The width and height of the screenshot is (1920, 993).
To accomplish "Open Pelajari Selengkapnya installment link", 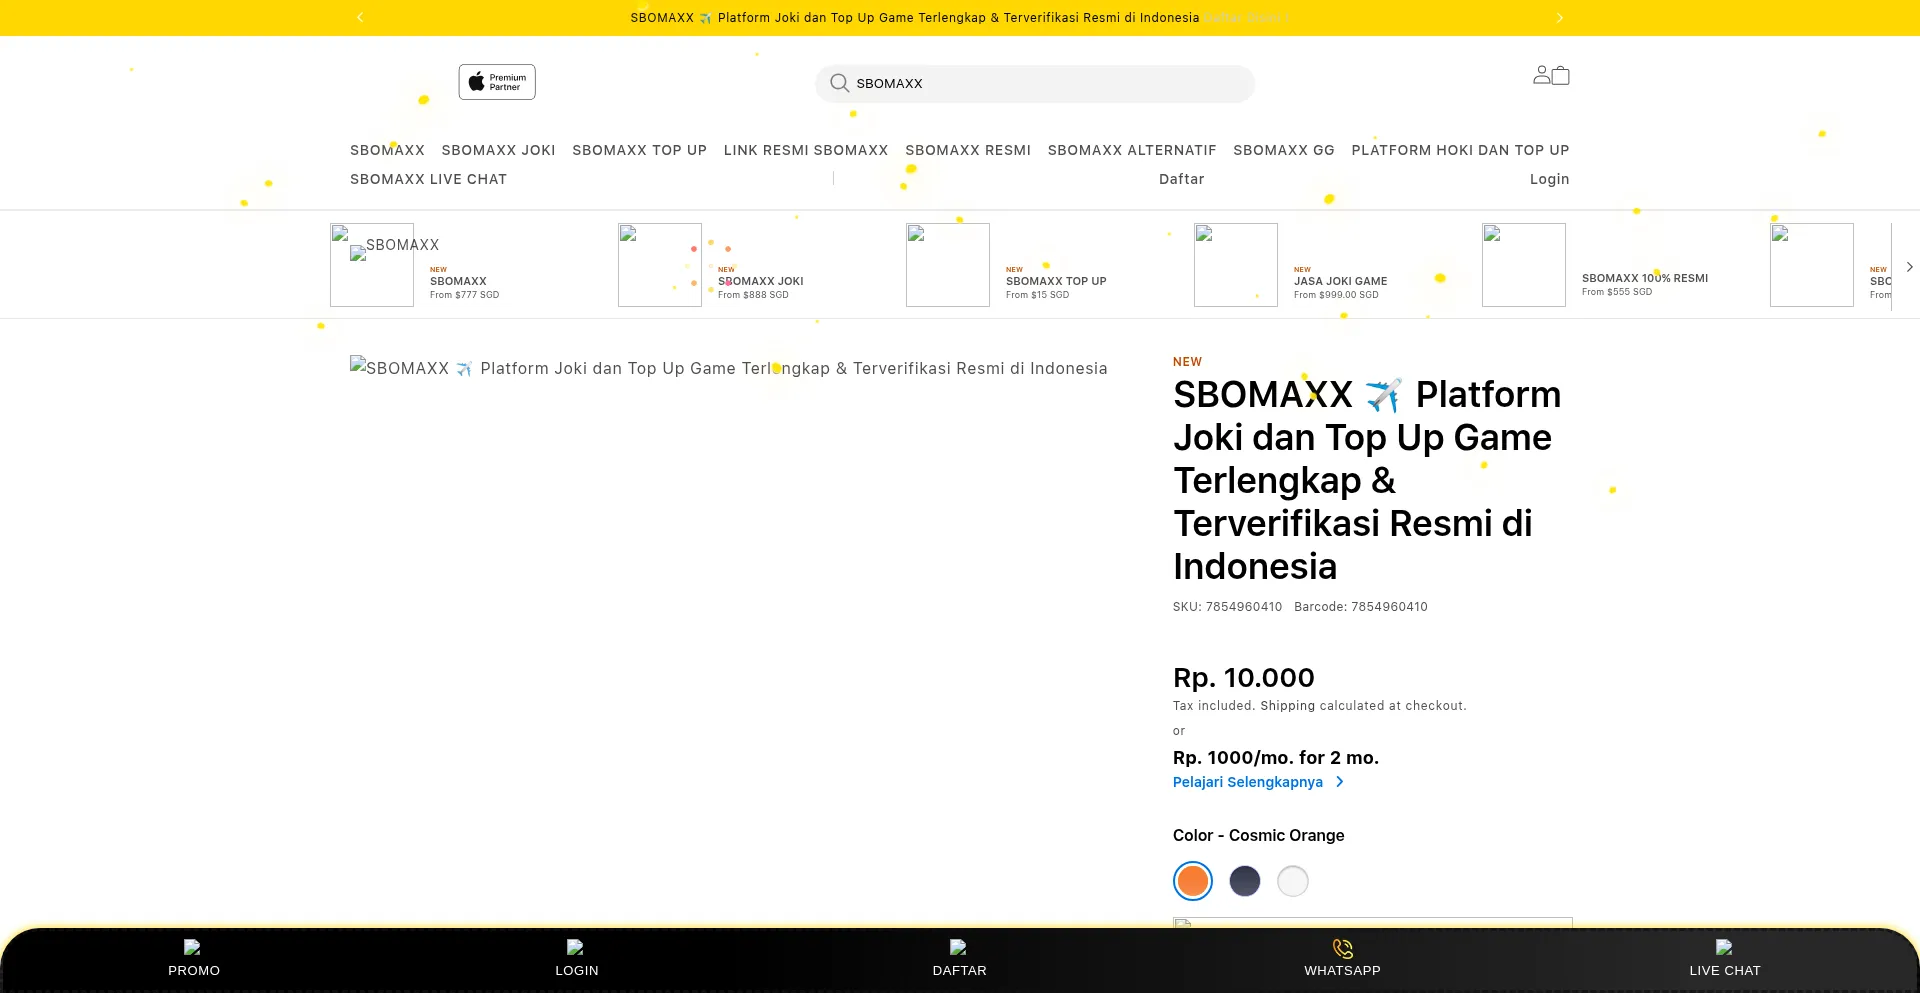I will coord(1248,782).
